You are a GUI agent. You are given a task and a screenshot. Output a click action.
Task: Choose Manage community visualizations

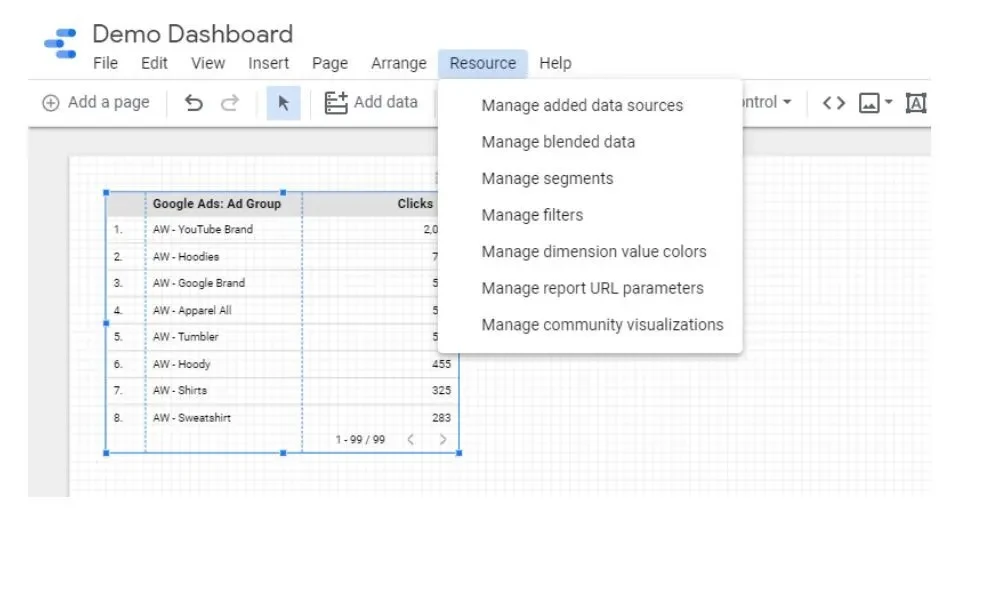click(602, 324)
